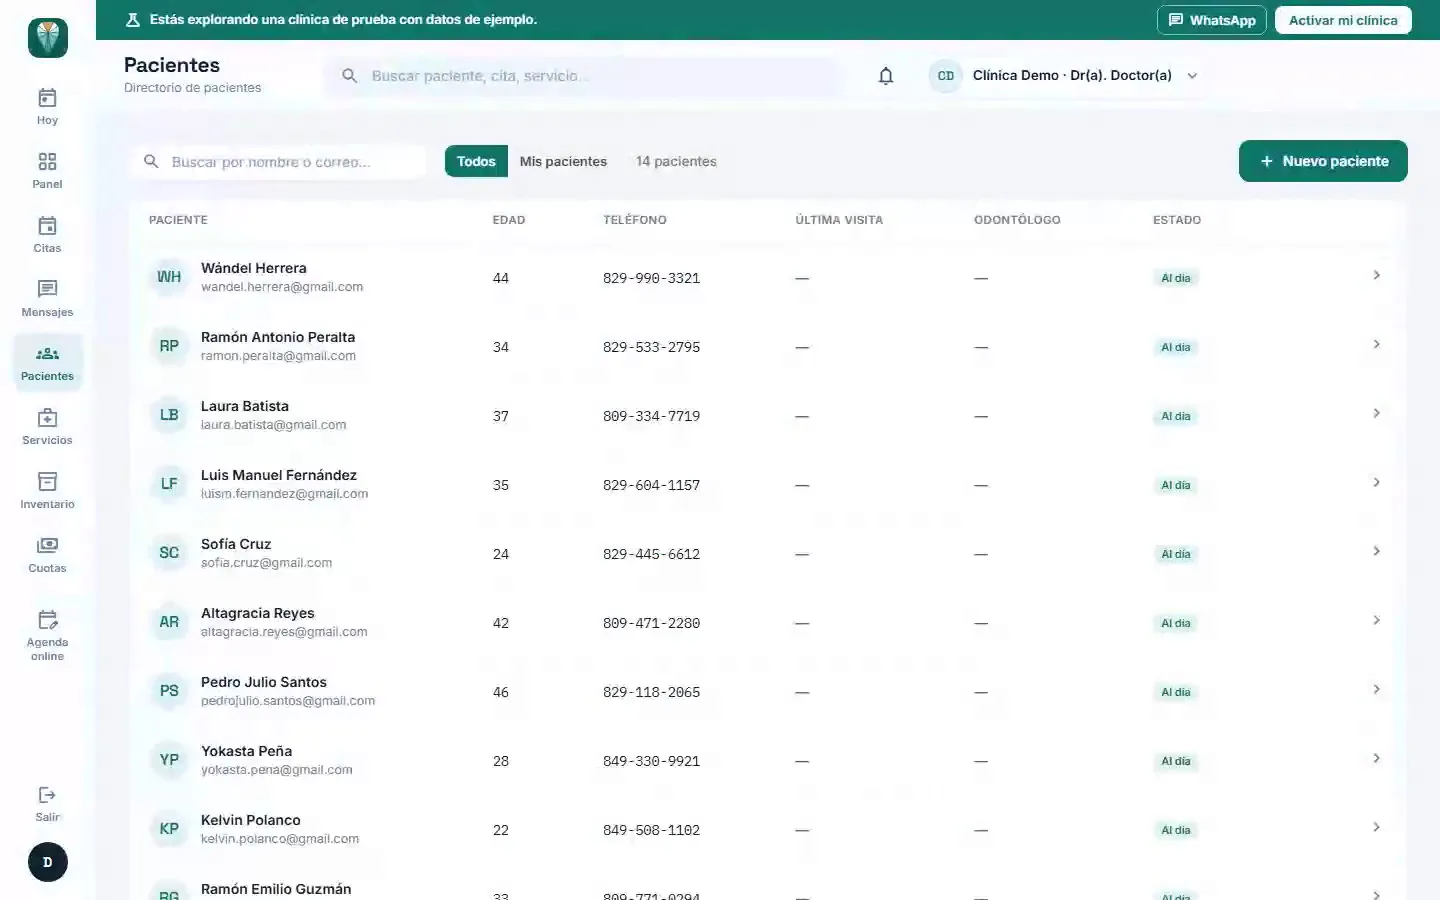Open the Mensajes chat icon
This screenshot has width=1440, height=900.
pyautogui.click(x=47, y=289)
